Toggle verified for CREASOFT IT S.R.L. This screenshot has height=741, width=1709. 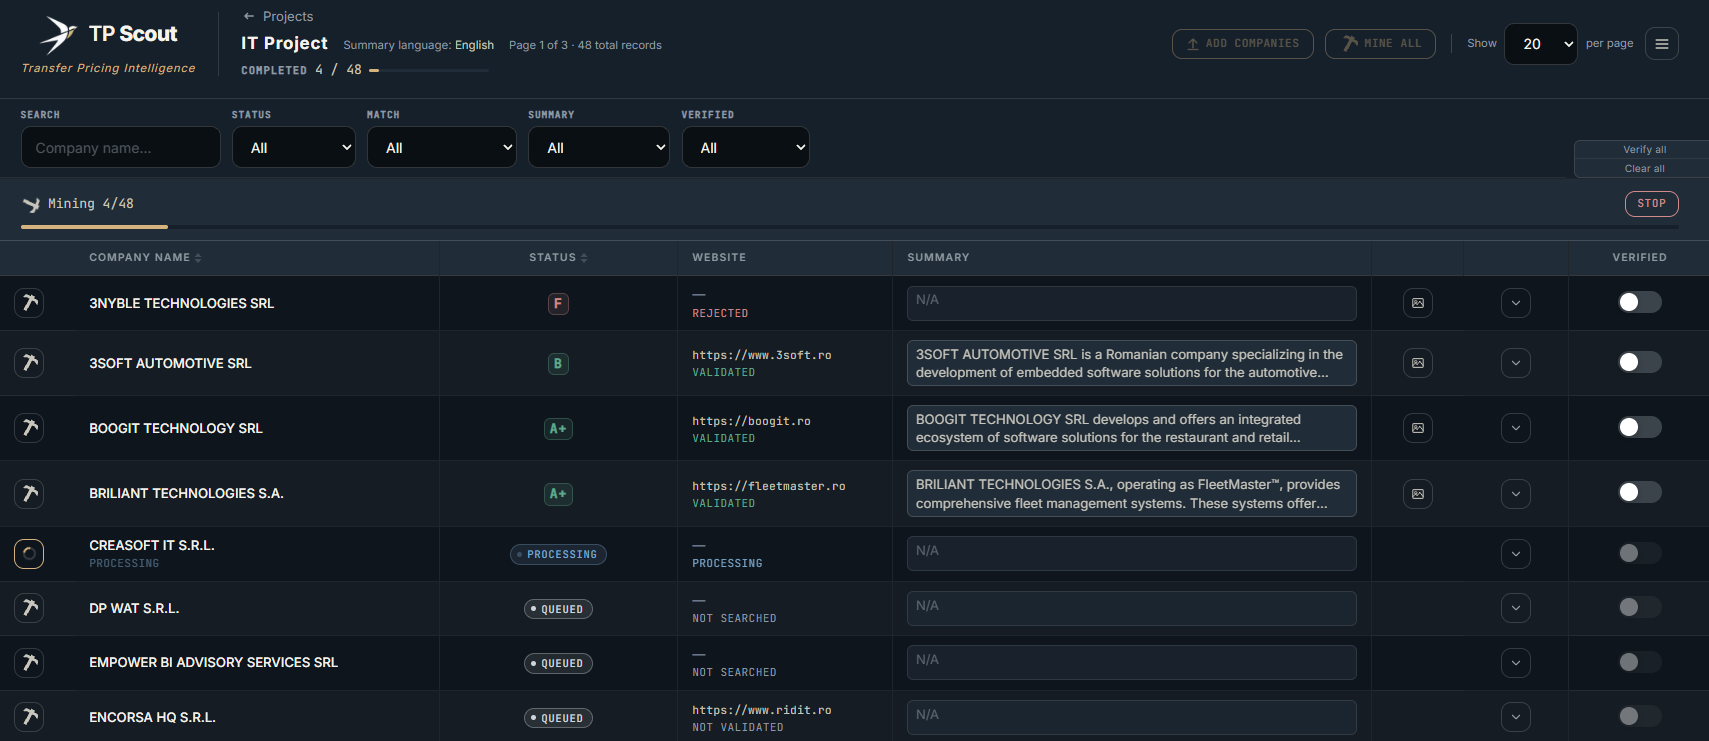click(x=1640, y=553)
